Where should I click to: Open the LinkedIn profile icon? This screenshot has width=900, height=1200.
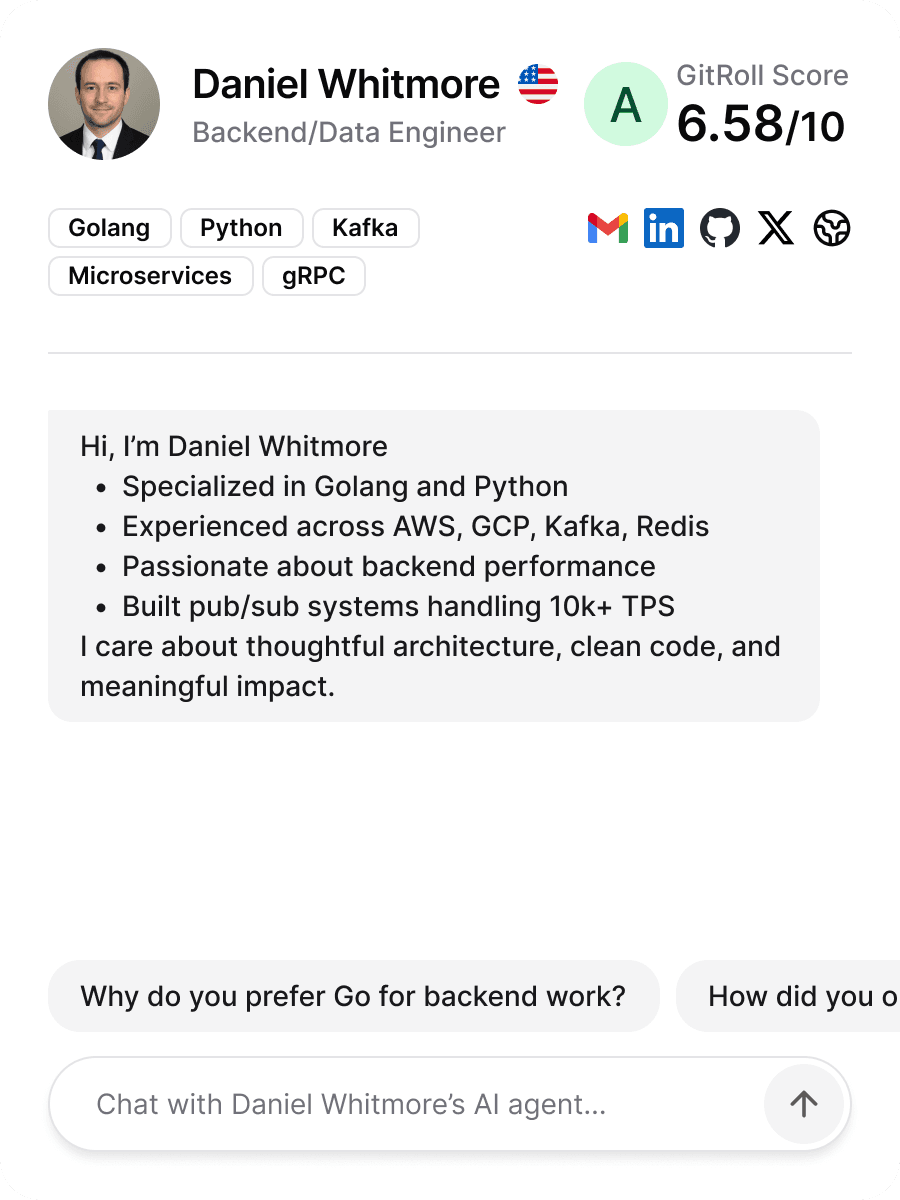pyautogui.click(x=663, y=229)
